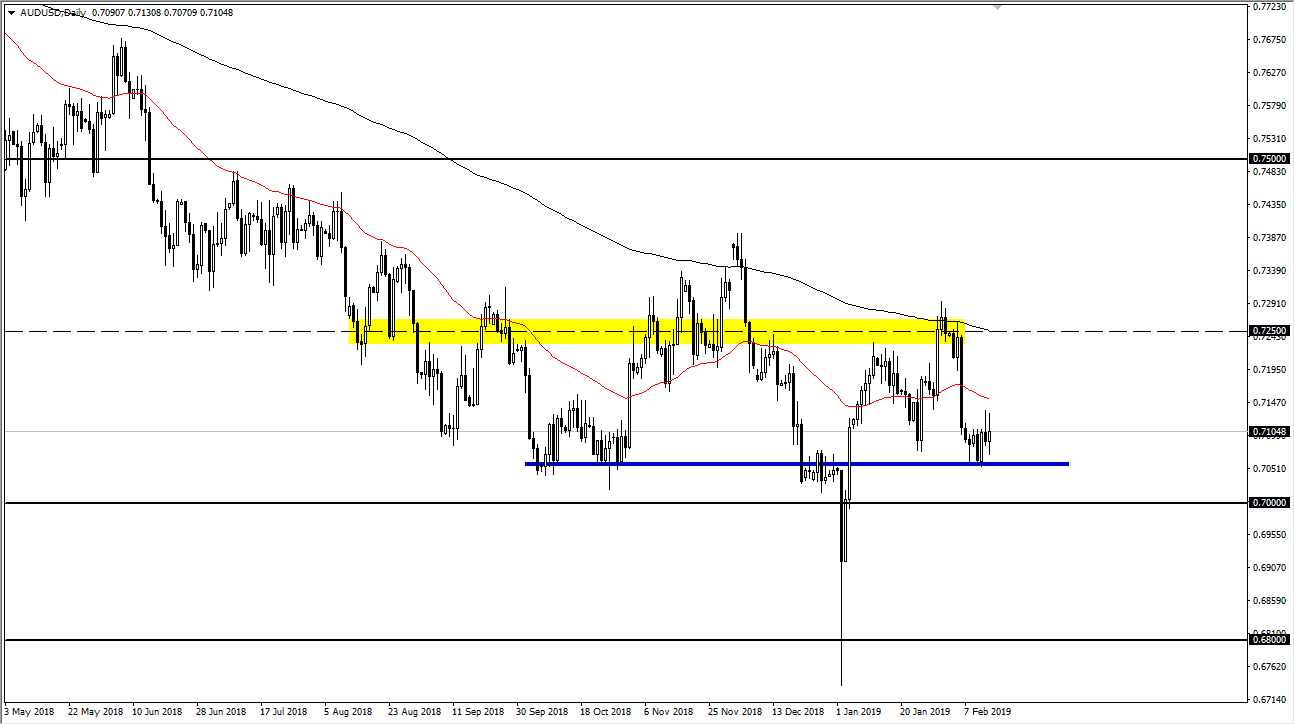Click the time scale at the chart bottom

[x=600, y=710]
